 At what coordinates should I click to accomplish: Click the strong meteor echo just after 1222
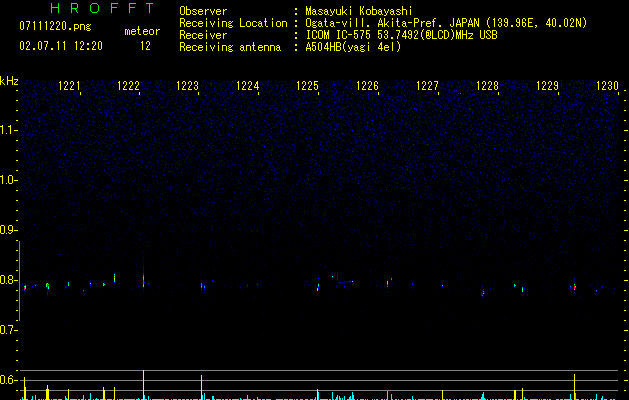click(x=144, y=279)
